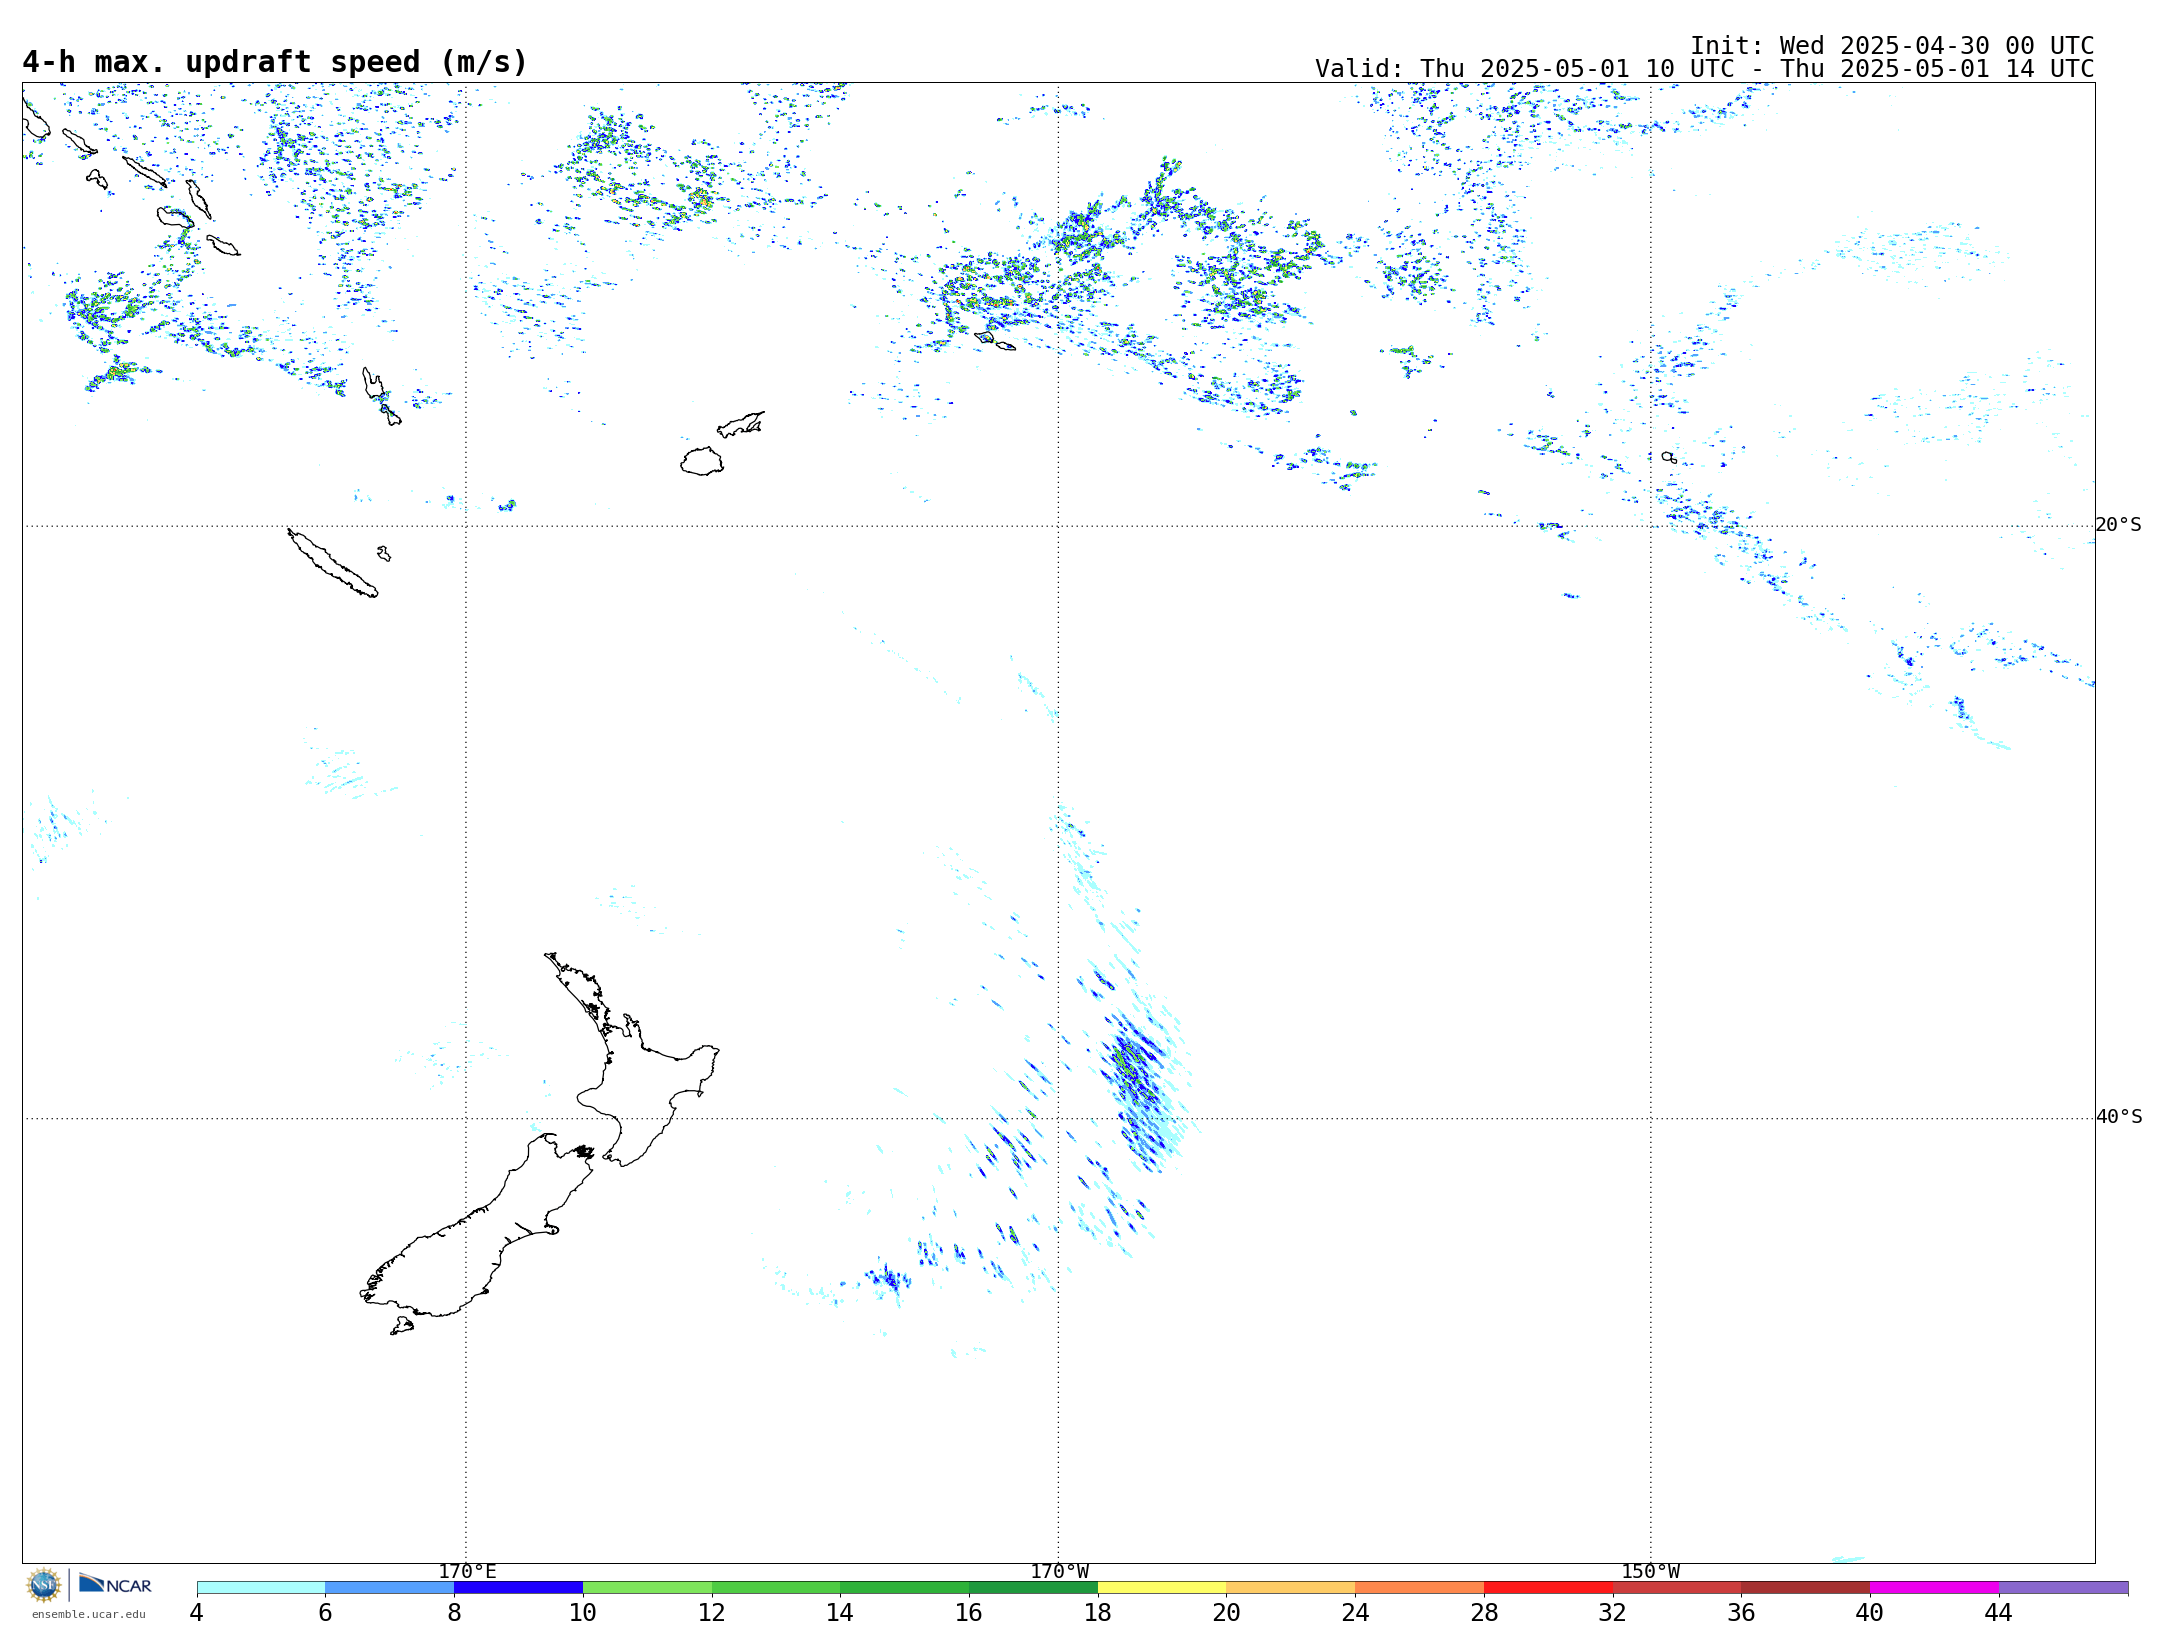Click the colorbar tick value 18

pos(1098,1612)
